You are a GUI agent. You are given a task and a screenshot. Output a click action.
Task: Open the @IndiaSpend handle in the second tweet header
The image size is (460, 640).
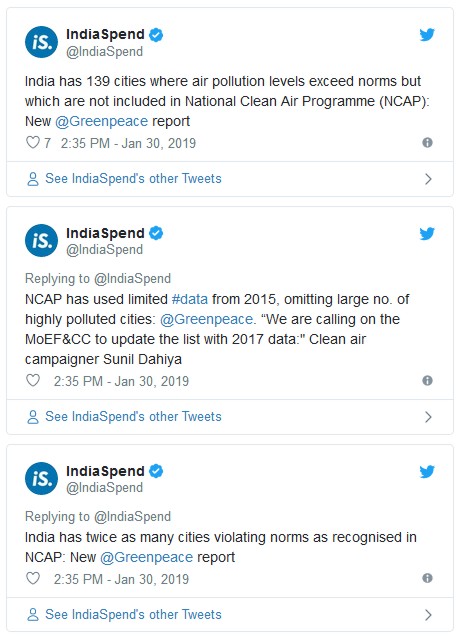point(104,249)
